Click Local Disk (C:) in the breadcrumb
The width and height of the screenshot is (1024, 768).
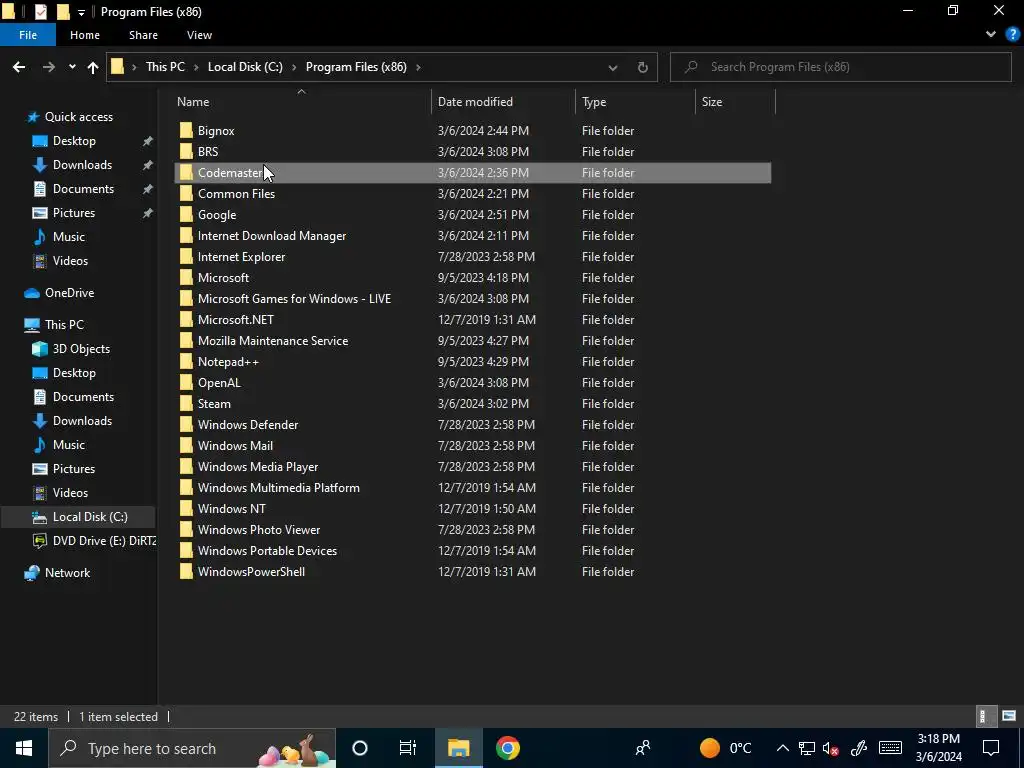point(245,67)
